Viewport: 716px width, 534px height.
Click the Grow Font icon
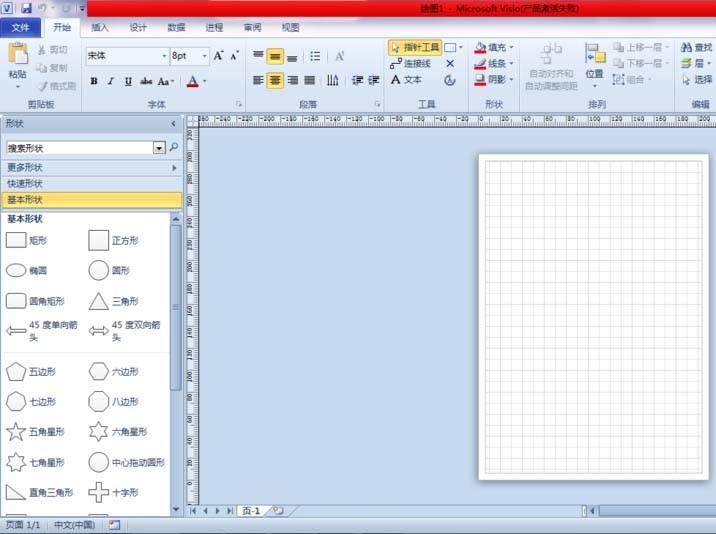tap(218, 56)
